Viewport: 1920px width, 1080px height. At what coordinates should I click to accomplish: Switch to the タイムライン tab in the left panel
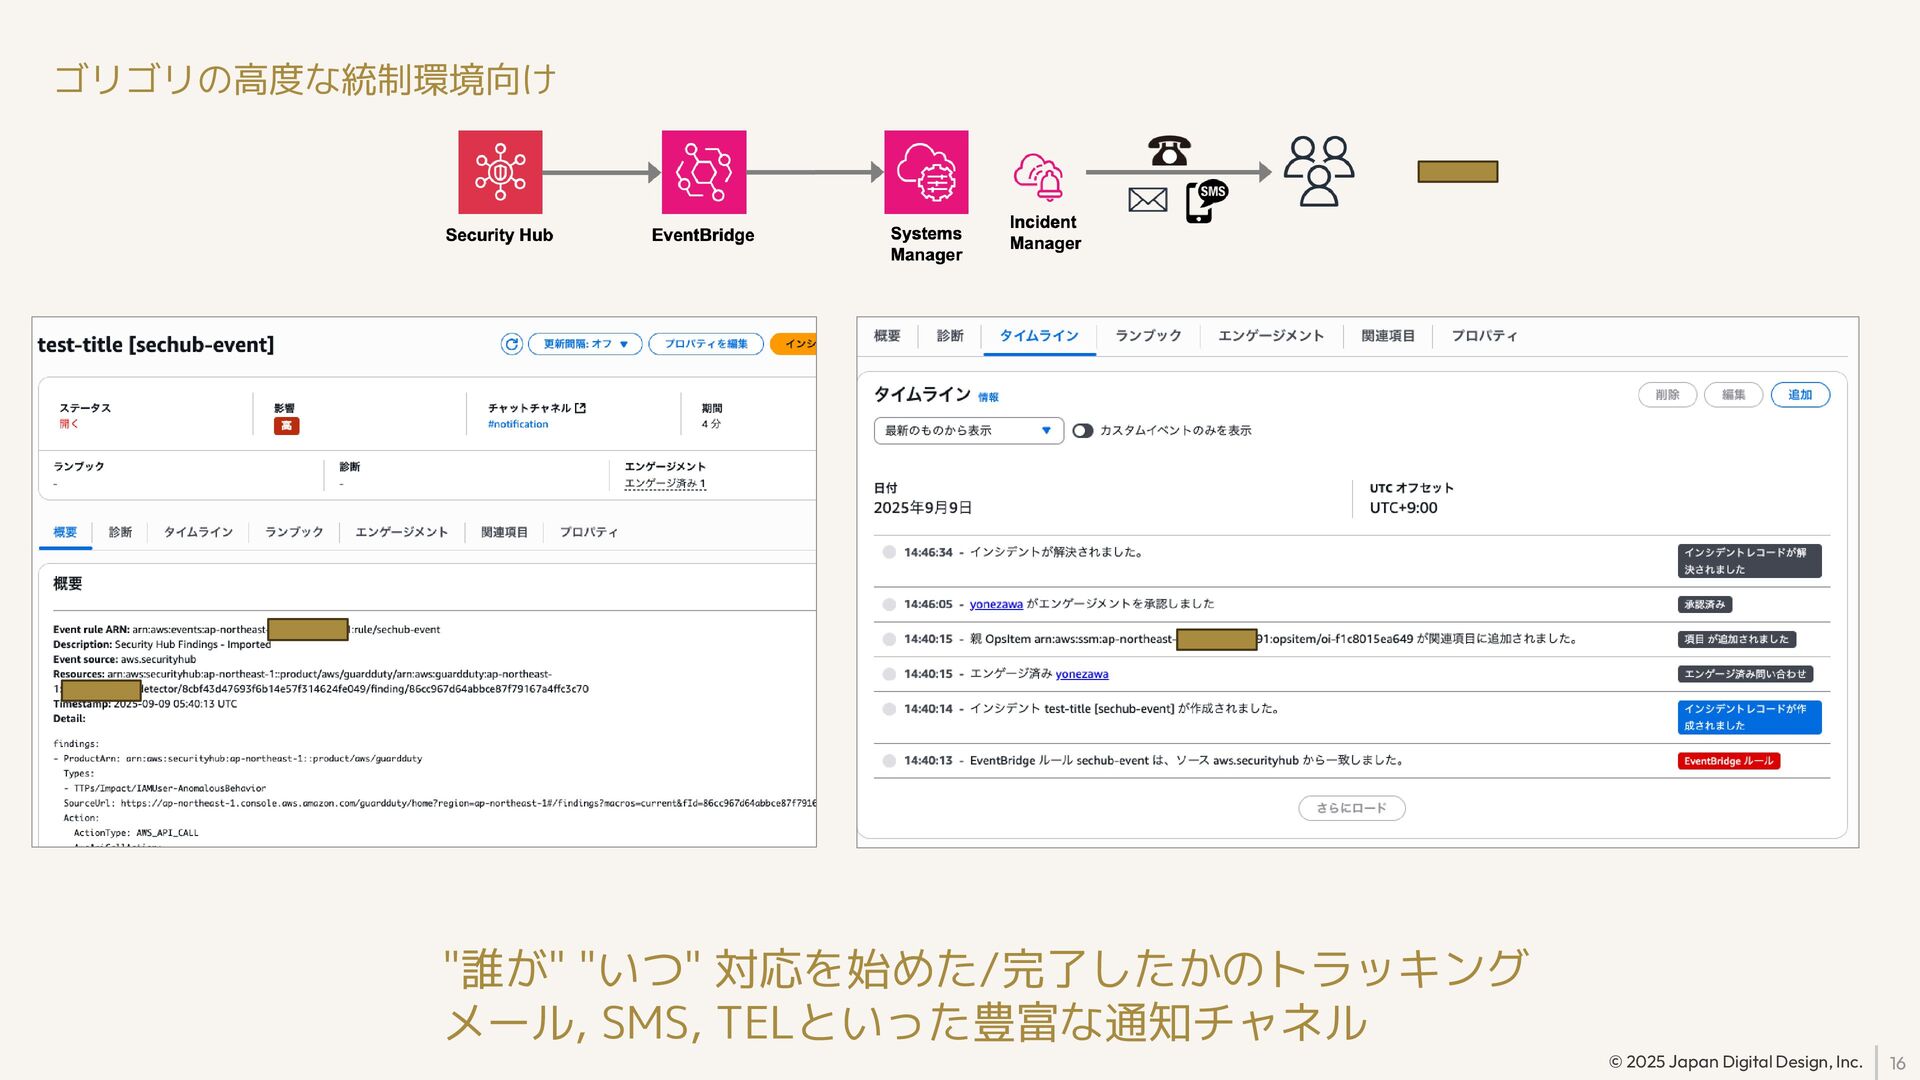(198, 532)
